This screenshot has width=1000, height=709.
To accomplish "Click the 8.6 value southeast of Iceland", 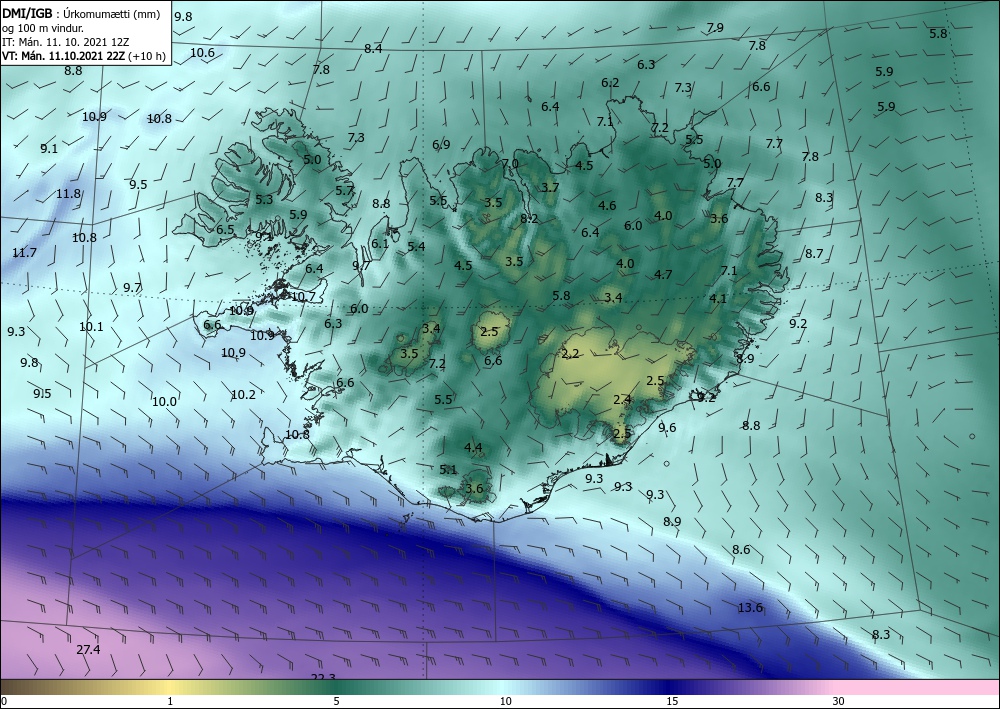I will point(741,550).
